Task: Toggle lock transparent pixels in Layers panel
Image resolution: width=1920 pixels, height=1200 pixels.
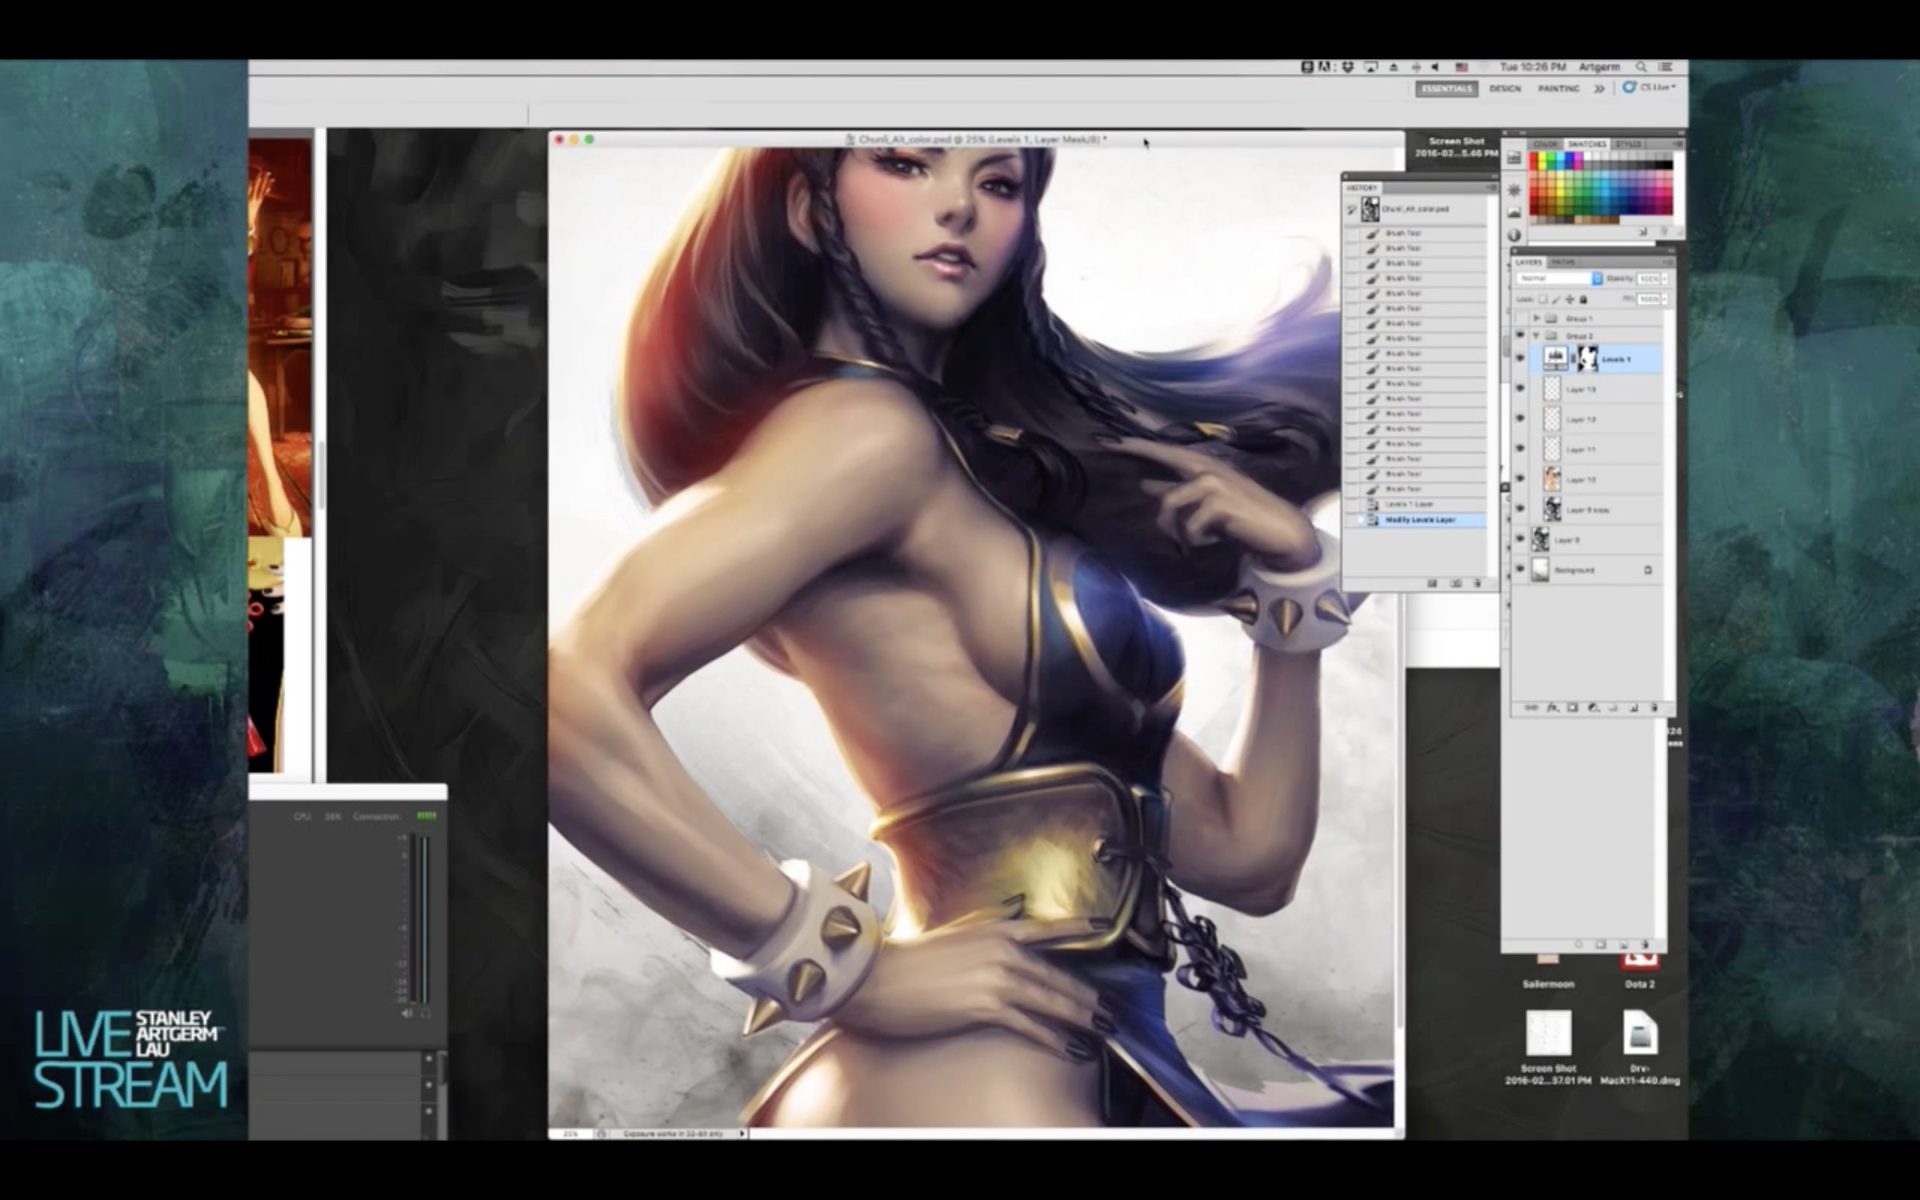Action: 1543,299
